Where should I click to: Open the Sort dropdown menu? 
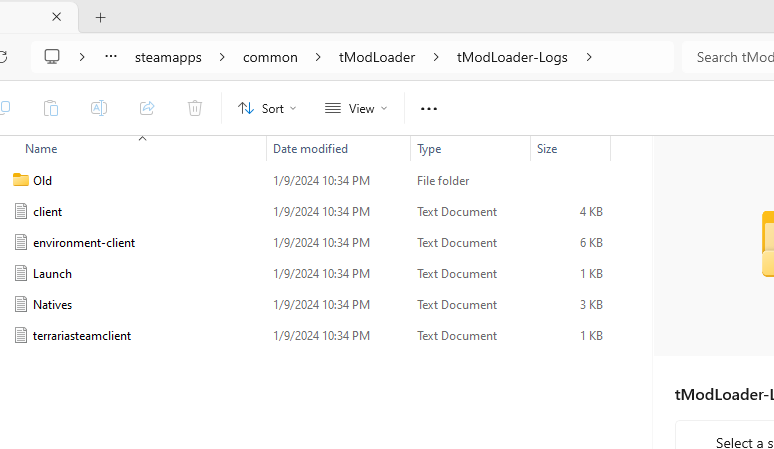(267, 109)
